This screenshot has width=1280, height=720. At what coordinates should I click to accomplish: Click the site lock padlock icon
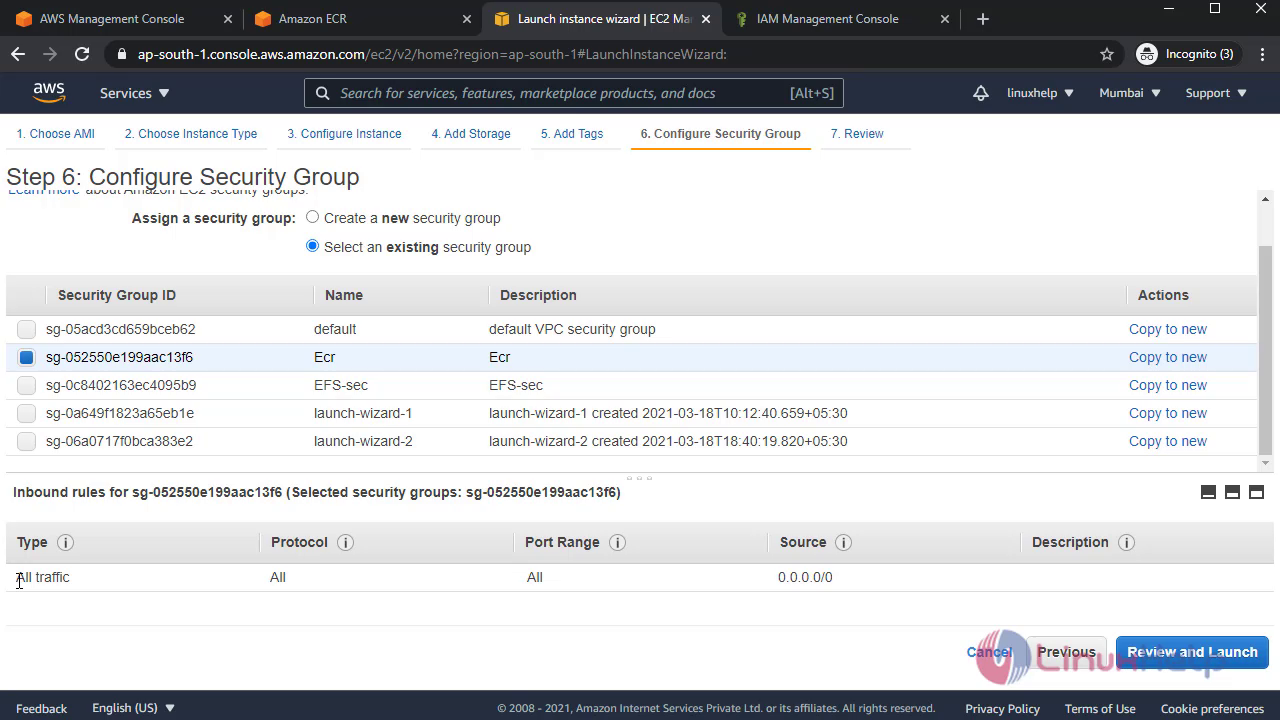tap(122, 54)
